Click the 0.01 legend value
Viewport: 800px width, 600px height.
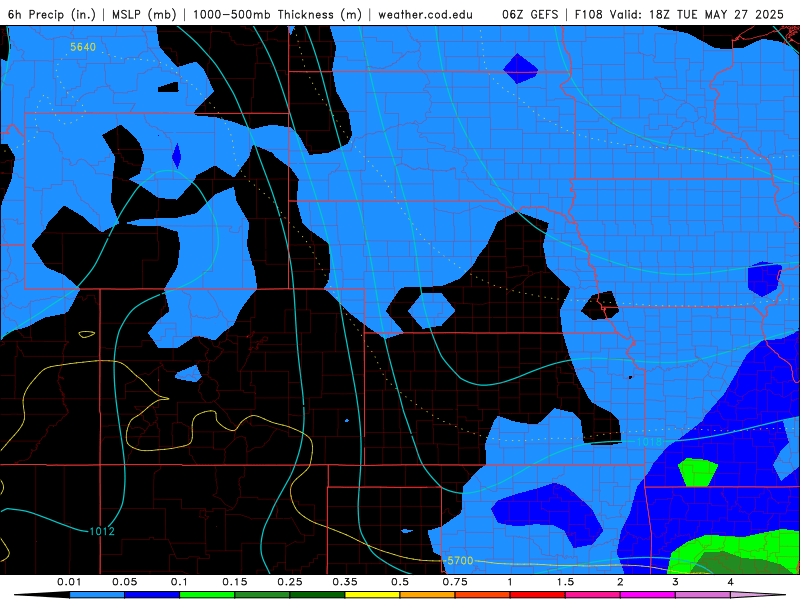point(69,582)
